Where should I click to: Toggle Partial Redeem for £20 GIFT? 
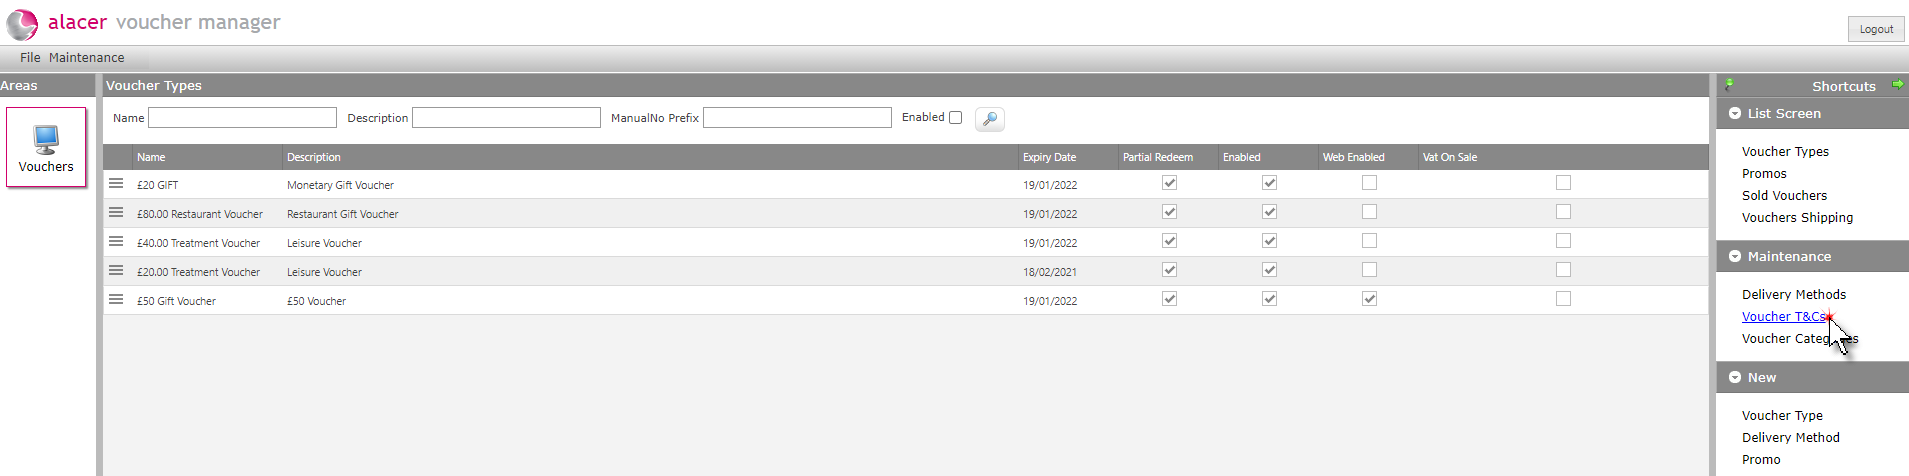coord(1169,183)
